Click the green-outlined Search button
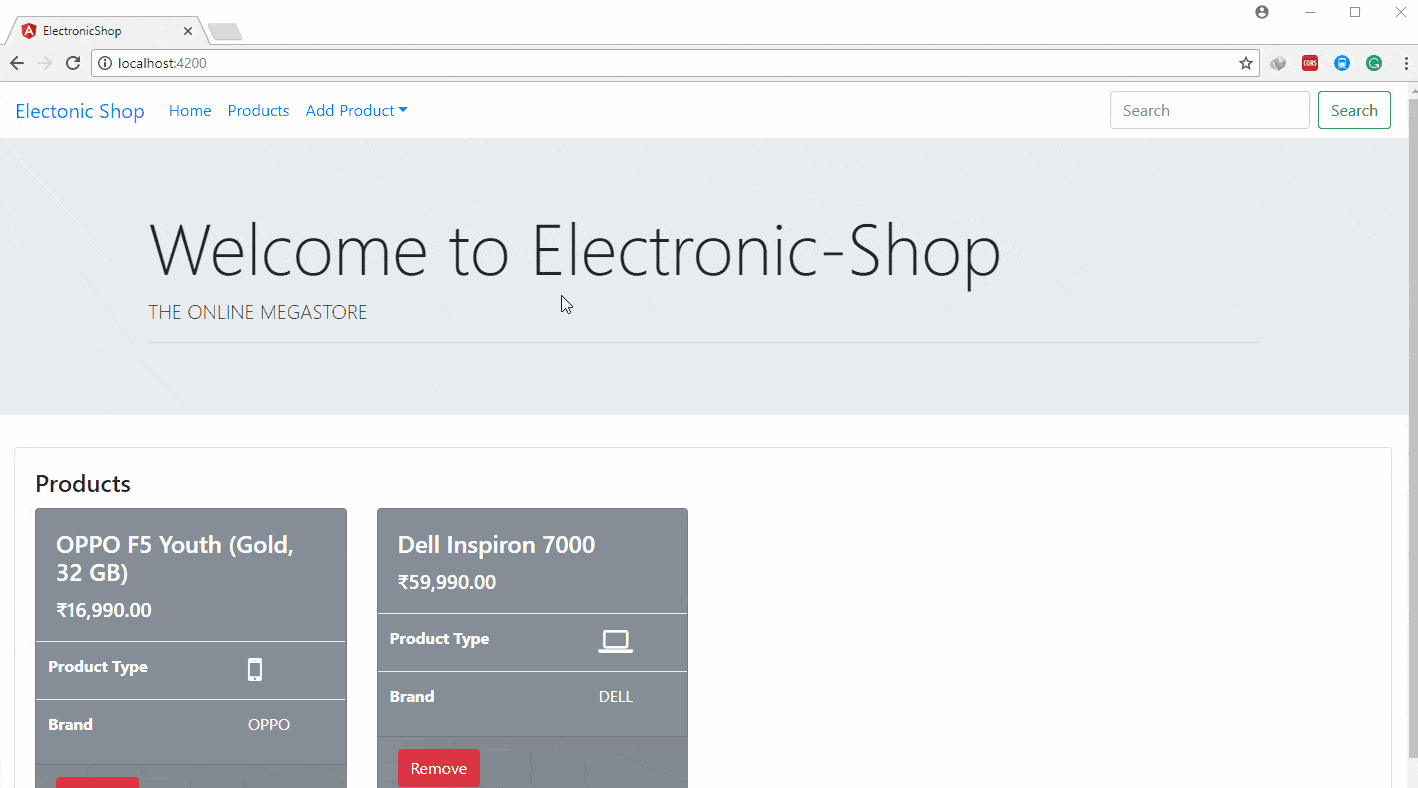This screenshot has height=788, width=1418. [x=1354, y=110]
